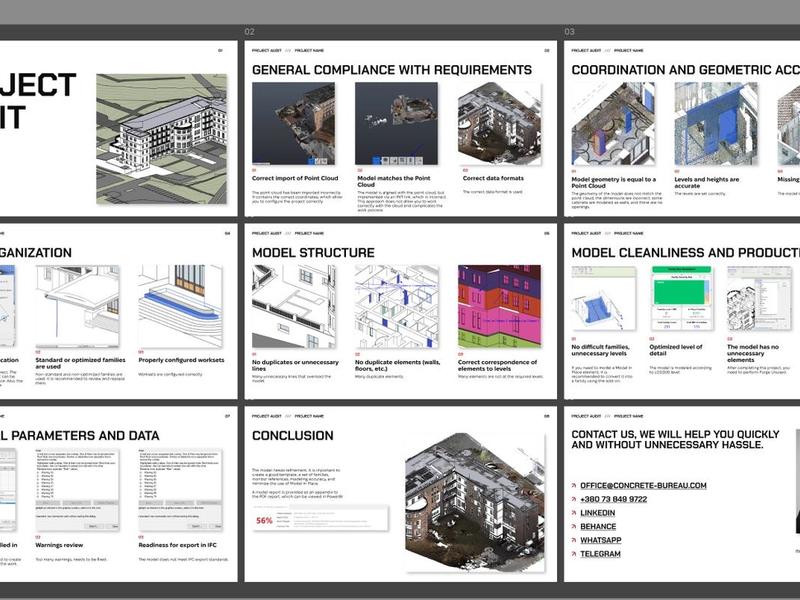Select the building render on the title slide
Image resolution: width=800 pixels, height=600 pixels.
(x=161, y=139)
